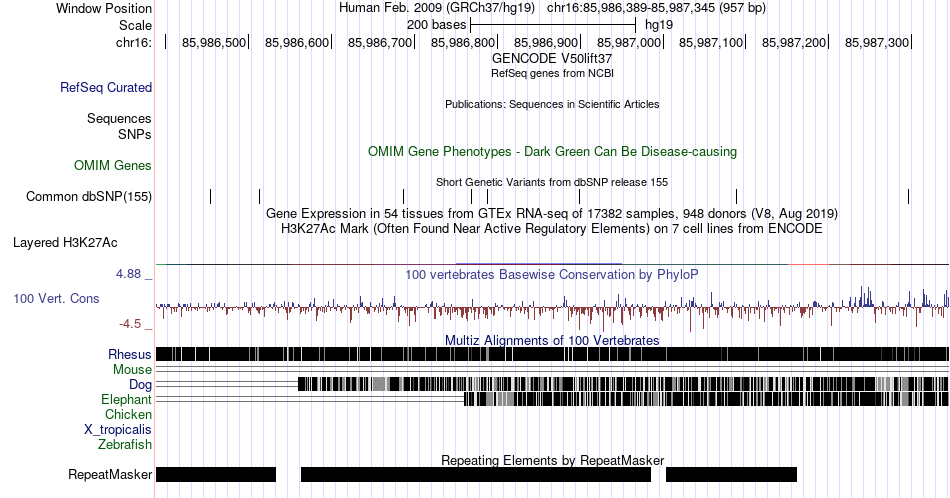Click the 100 Vert. Cons track label

point(56,298)
